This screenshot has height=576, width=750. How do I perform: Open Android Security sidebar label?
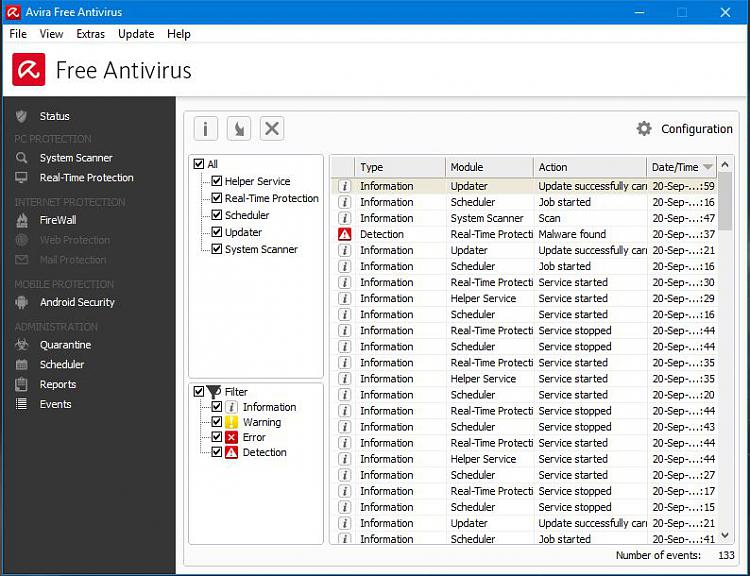click(77, 302)
